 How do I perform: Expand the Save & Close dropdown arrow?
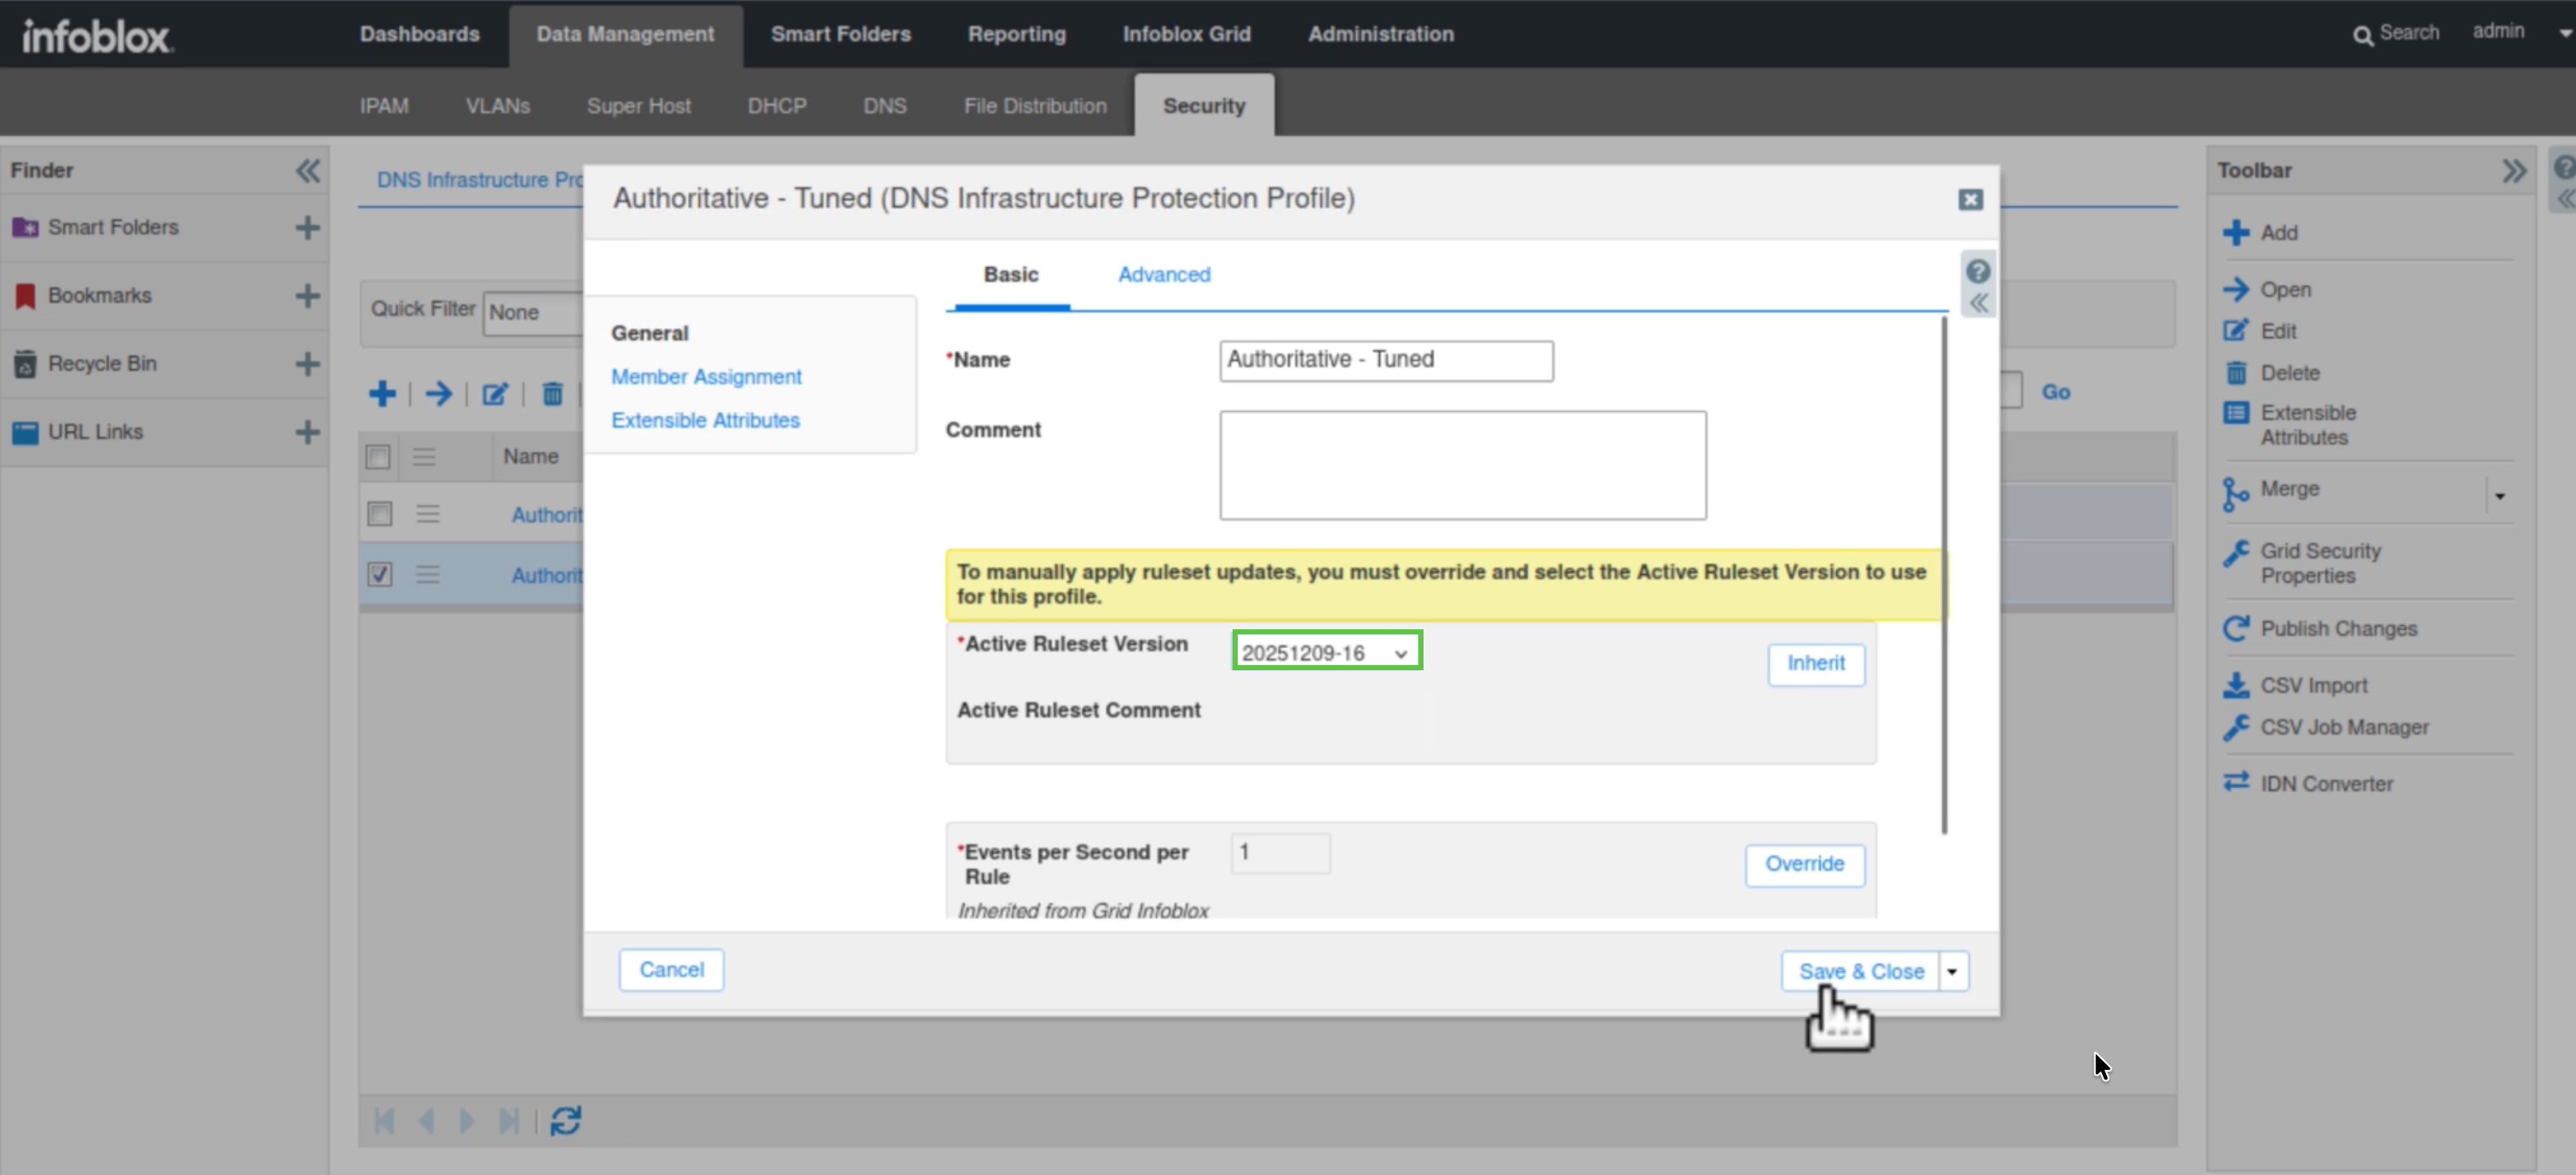(1953, 971)
